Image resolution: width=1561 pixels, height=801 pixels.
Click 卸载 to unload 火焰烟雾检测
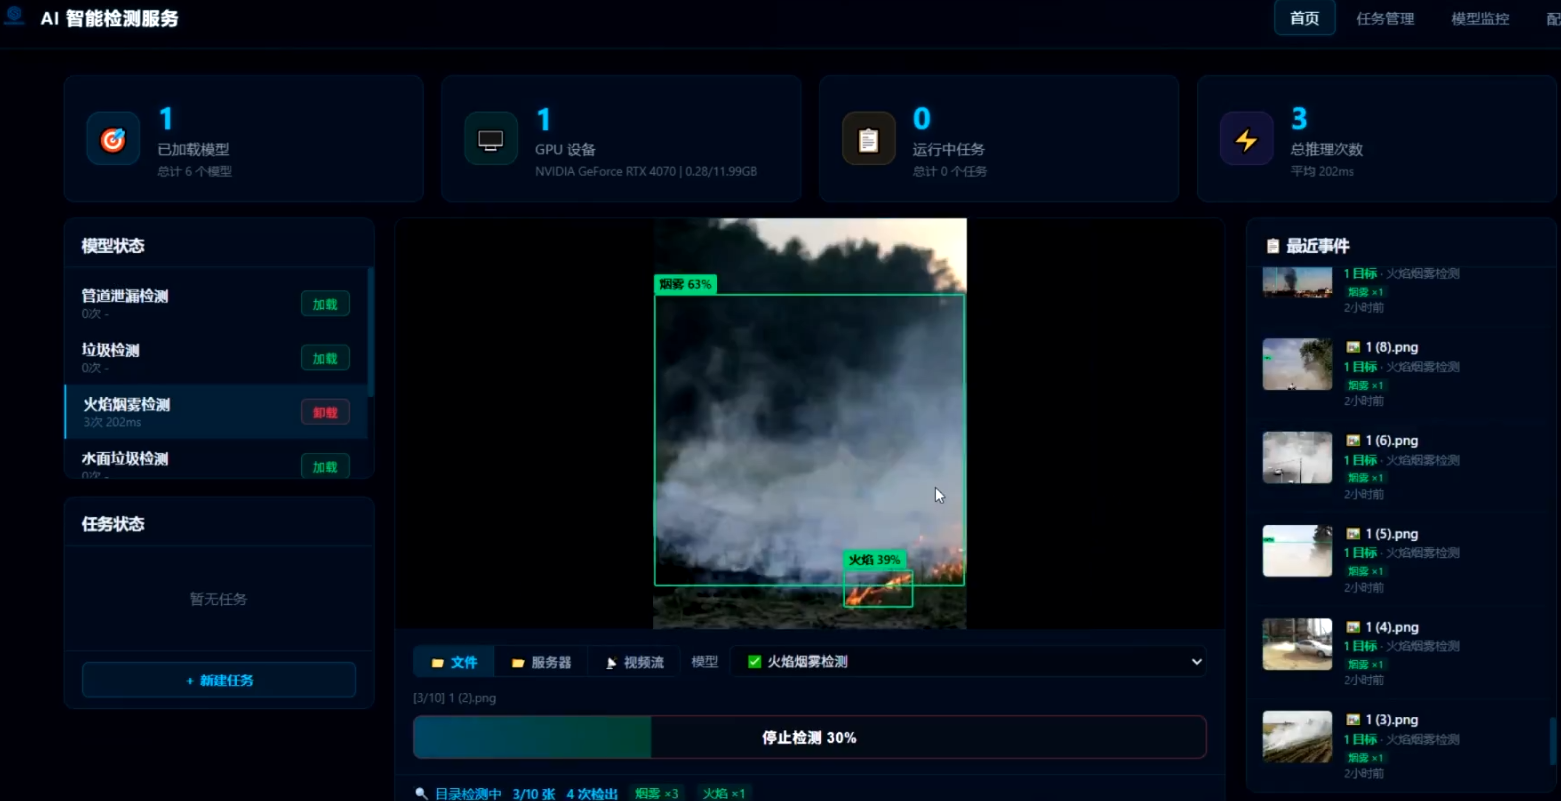click(x=324, y=411)
